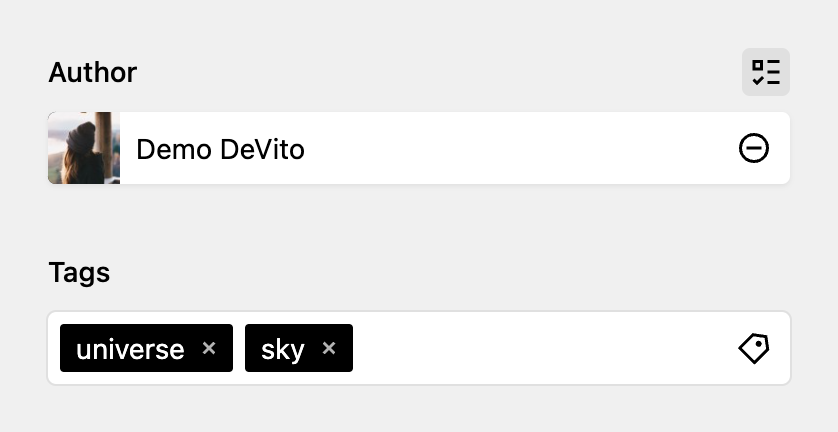Click the tag icon in the Tags field
The height and width of the screenshot is (432, 838).
coord(754,348)
